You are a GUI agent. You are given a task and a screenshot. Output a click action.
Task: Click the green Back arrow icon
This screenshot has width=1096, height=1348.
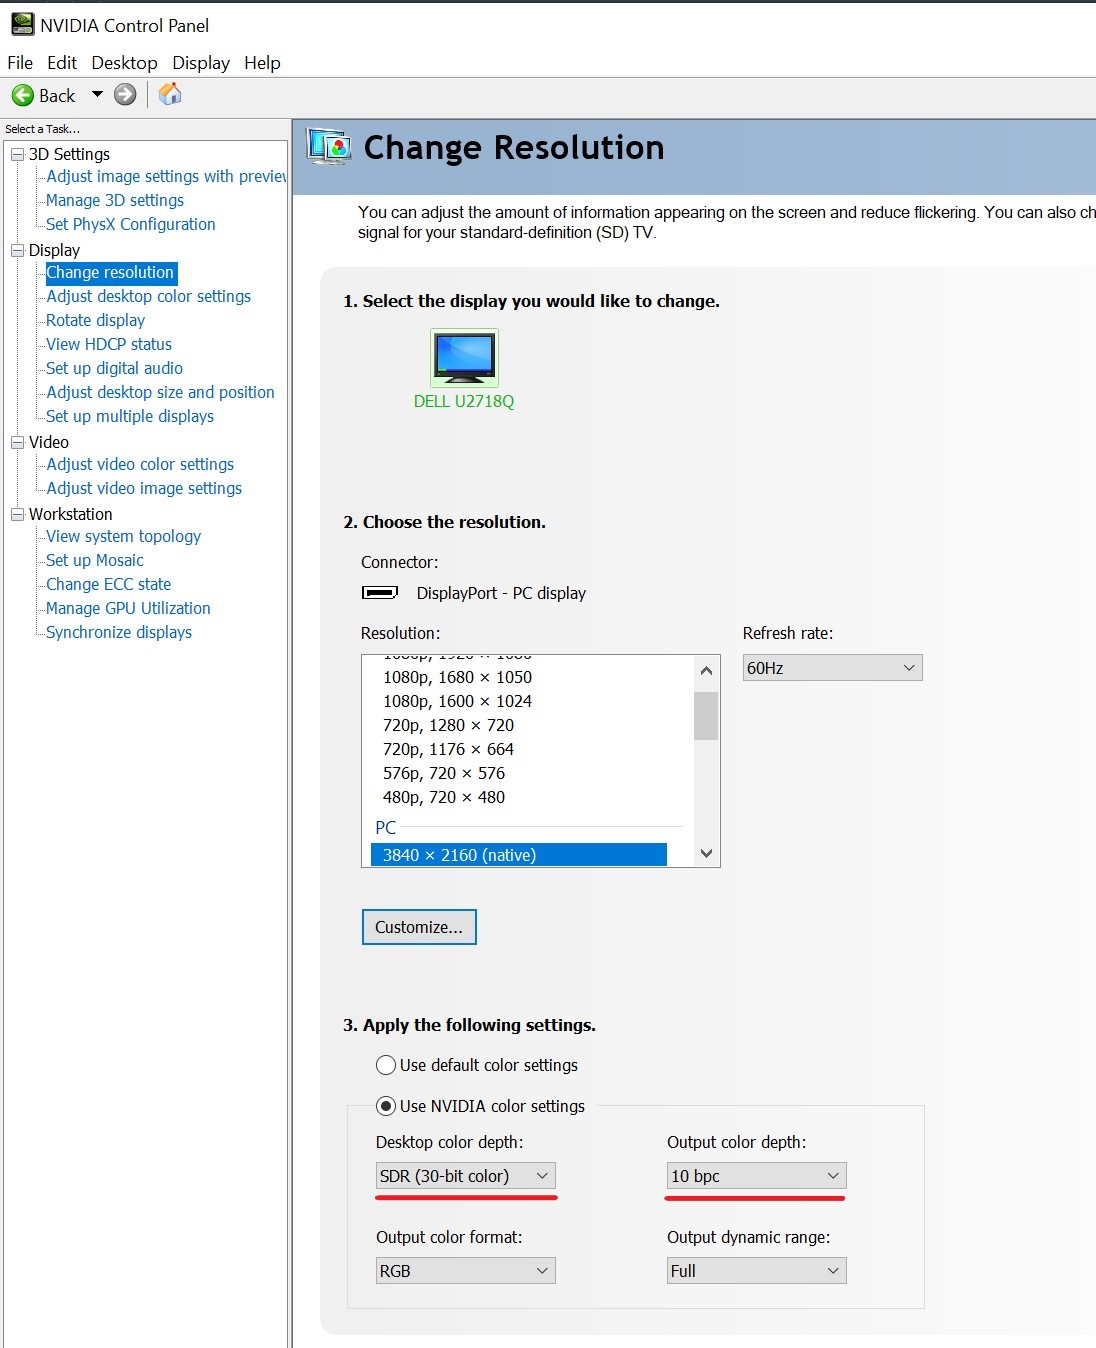coord(23,95)
